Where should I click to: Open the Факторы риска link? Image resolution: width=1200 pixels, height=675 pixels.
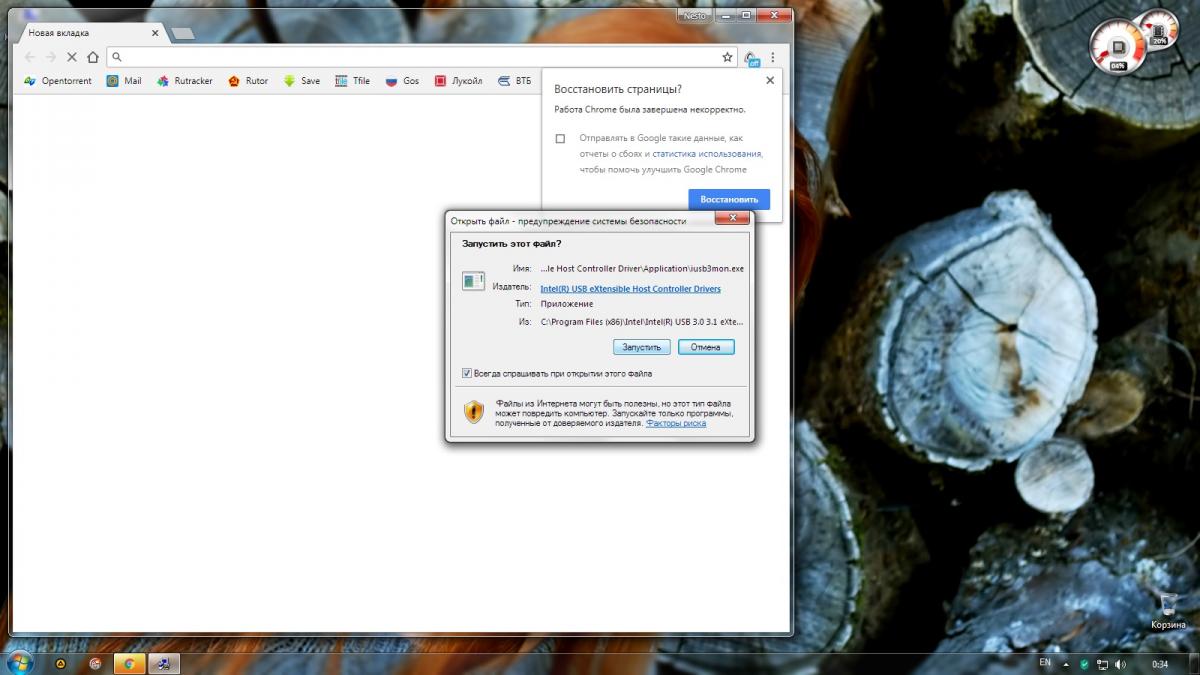point(676,423)
